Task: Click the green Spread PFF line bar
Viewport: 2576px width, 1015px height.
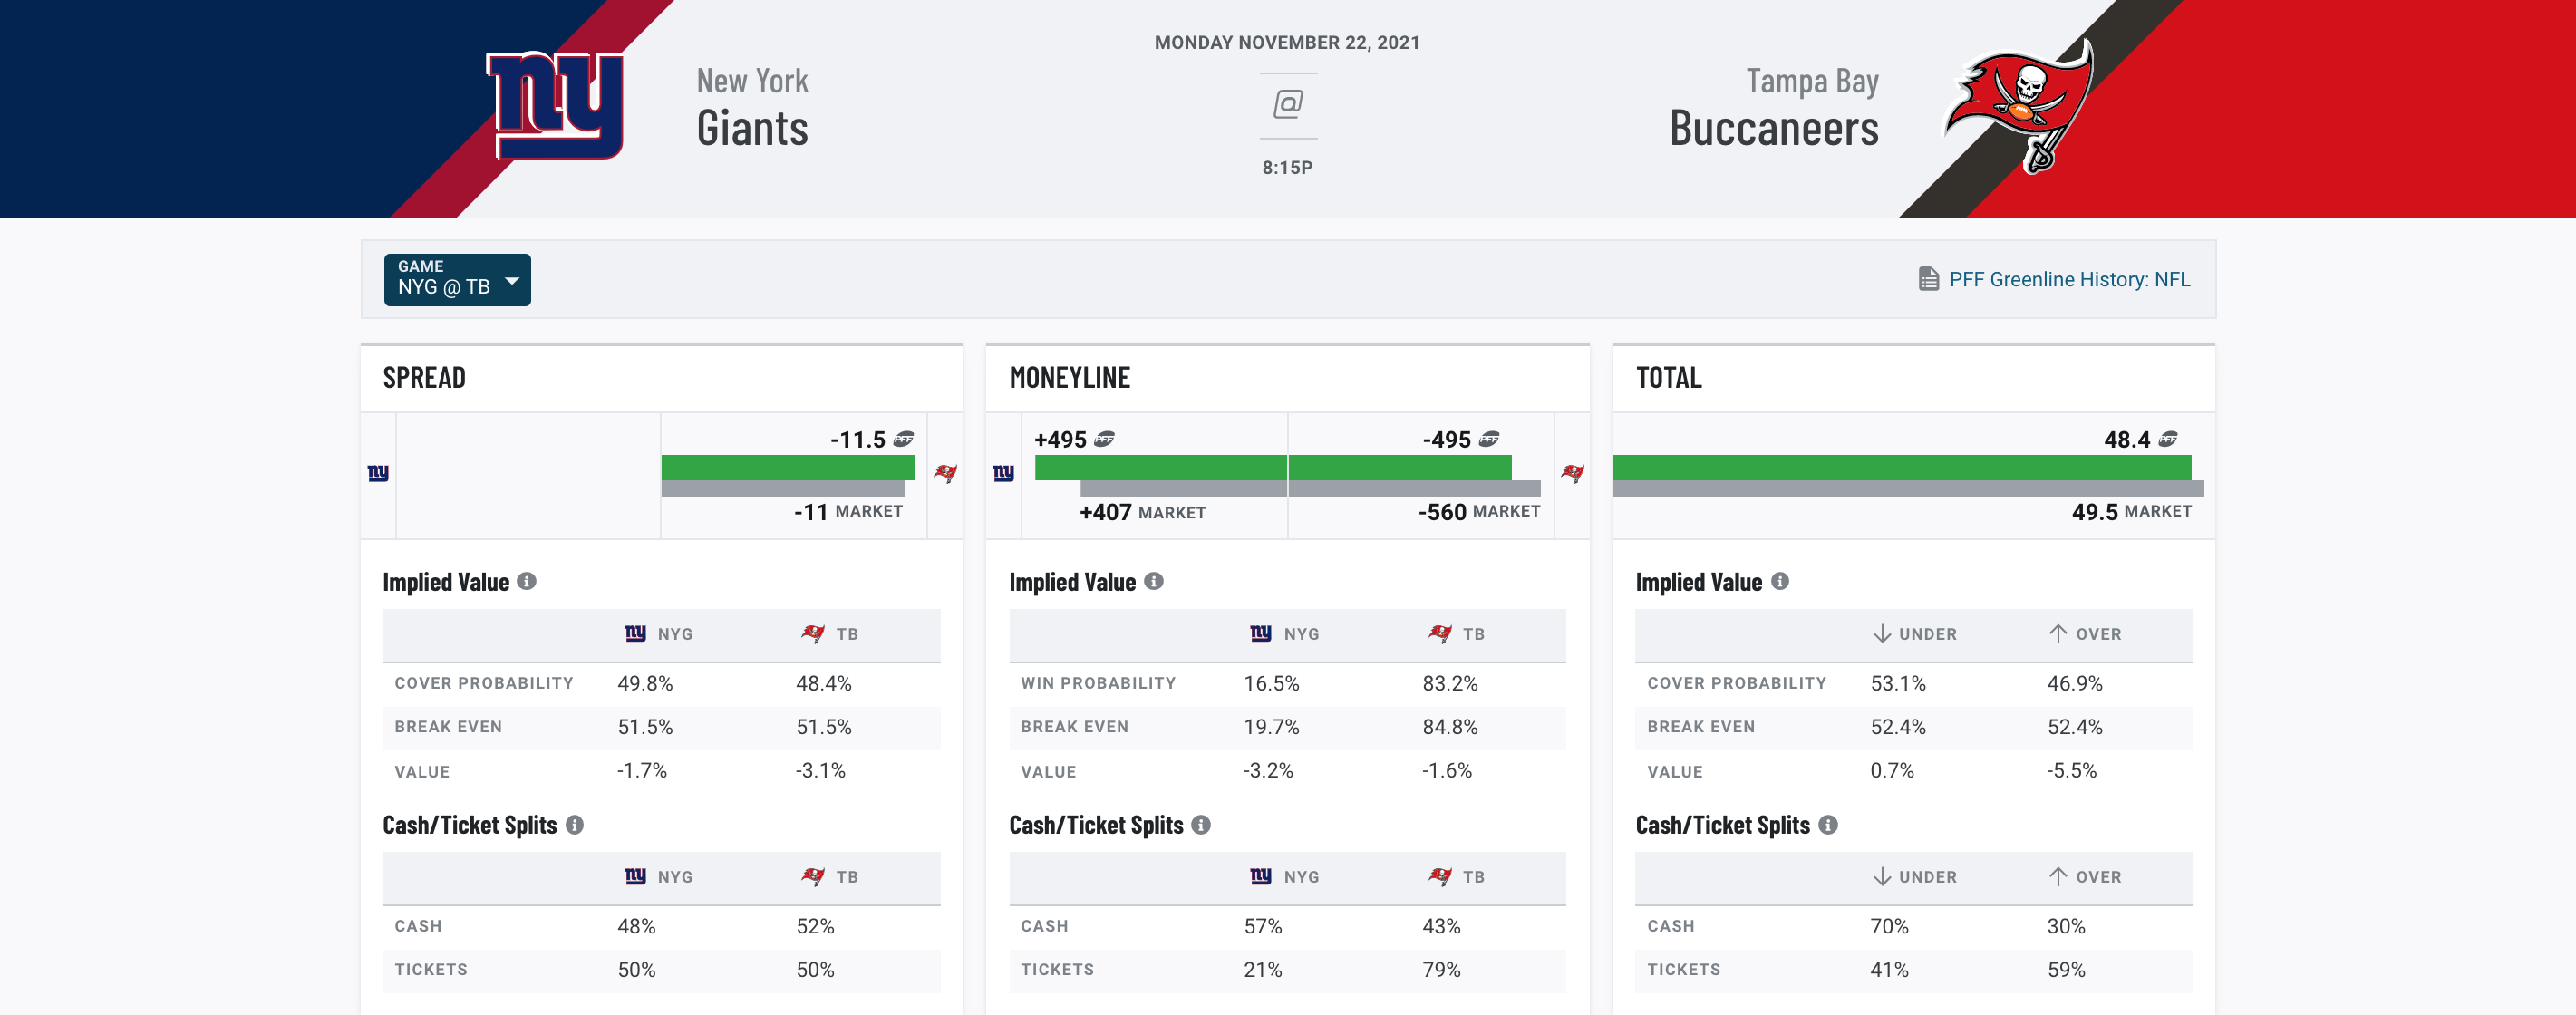Action: click(788, 467)
